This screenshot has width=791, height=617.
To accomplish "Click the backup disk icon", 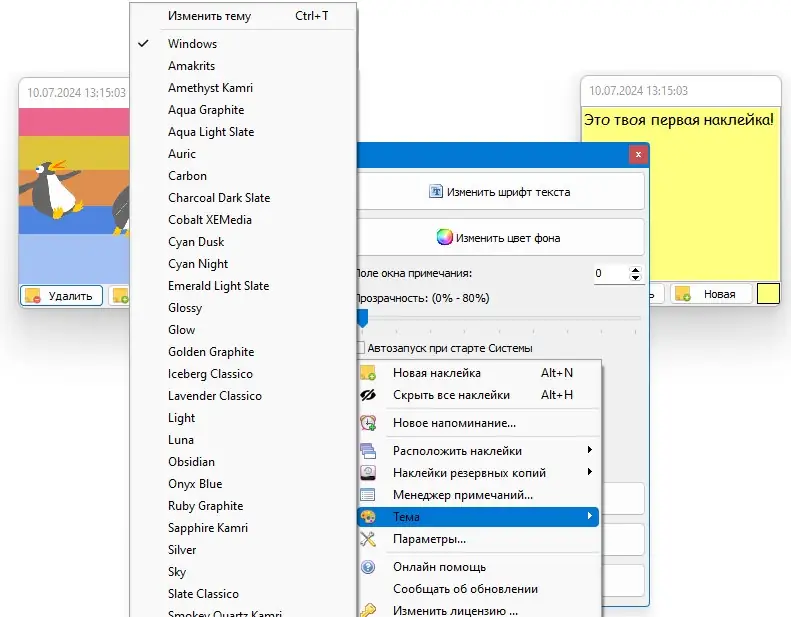I will pos(368,473).
